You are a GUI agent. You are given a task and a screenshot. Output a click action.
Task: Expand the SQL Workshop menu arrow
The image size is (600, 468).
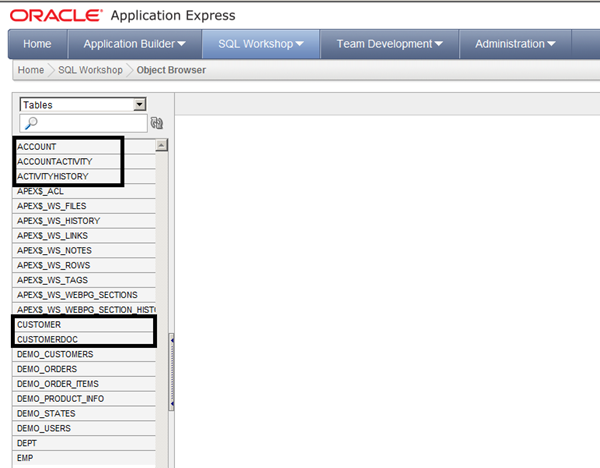click(299, 44)
